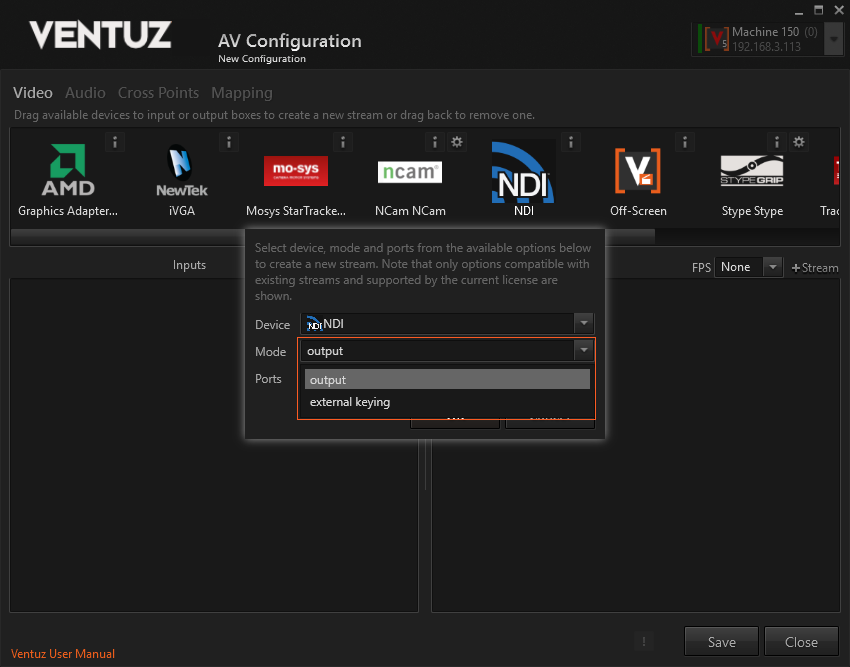The width and height of the screenshot is (850, 667).
Task: Click the large NDI device icon
Action: (523, 171)
